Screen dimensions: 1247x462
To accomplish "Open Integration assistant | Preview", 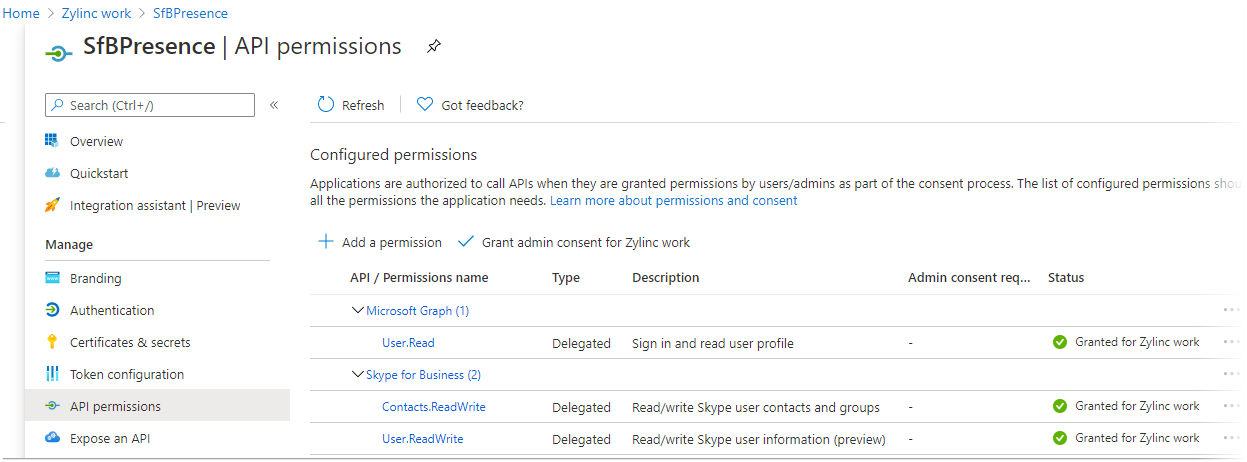I will (x=157, y=205).
